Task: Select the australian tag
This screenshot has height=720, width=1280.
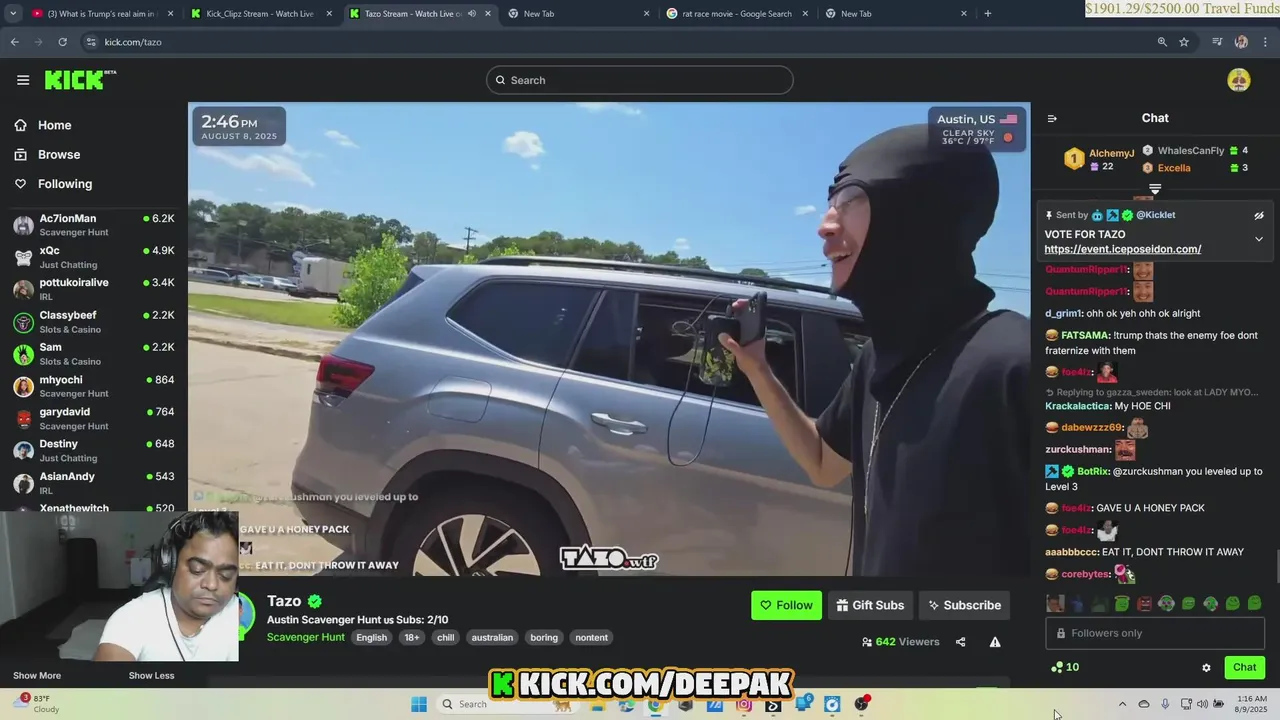Action: (x=492, y=637)
